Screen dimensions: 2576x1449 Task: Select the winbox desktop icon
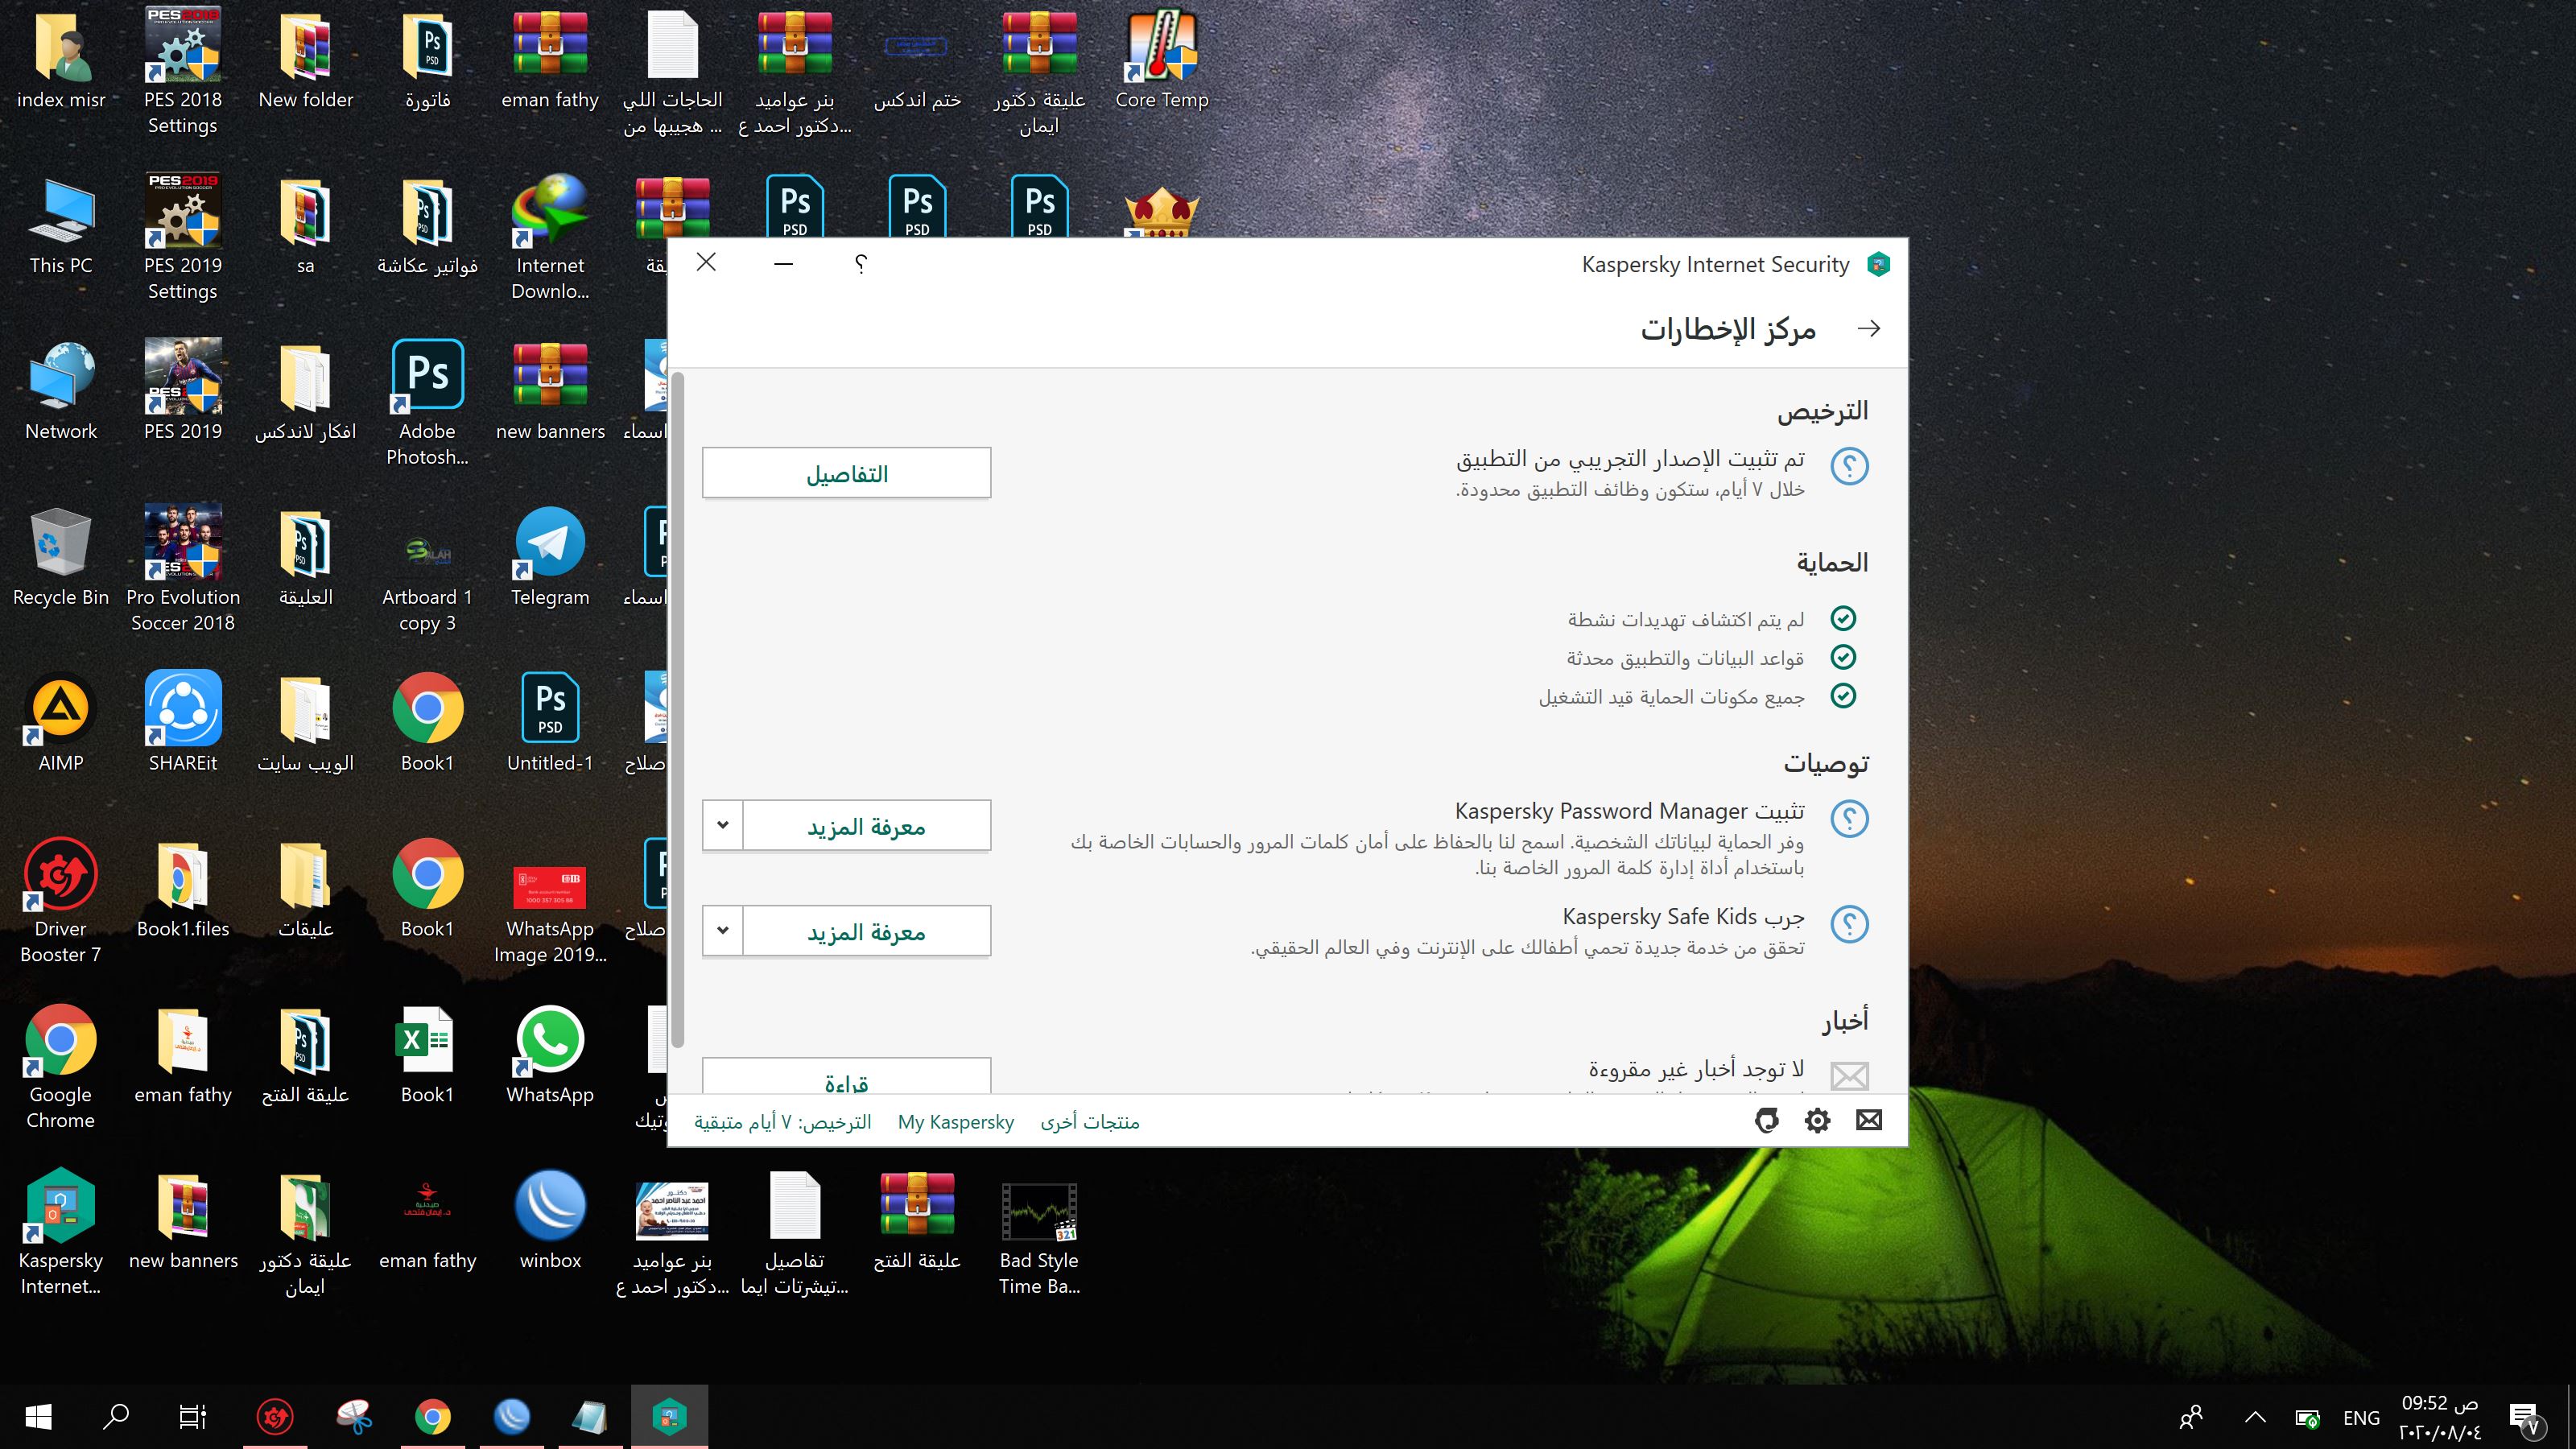550,1219
